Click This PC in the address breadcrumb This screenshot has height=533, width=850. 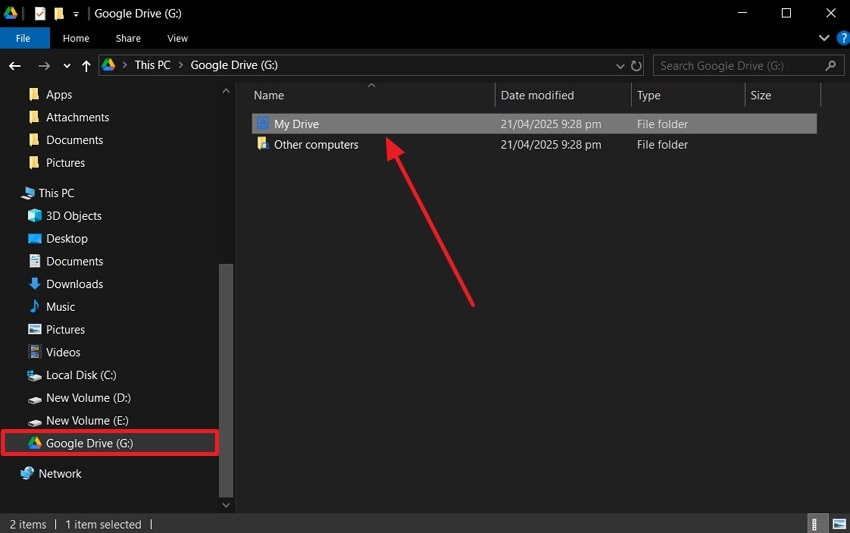(x=152, y=65)
